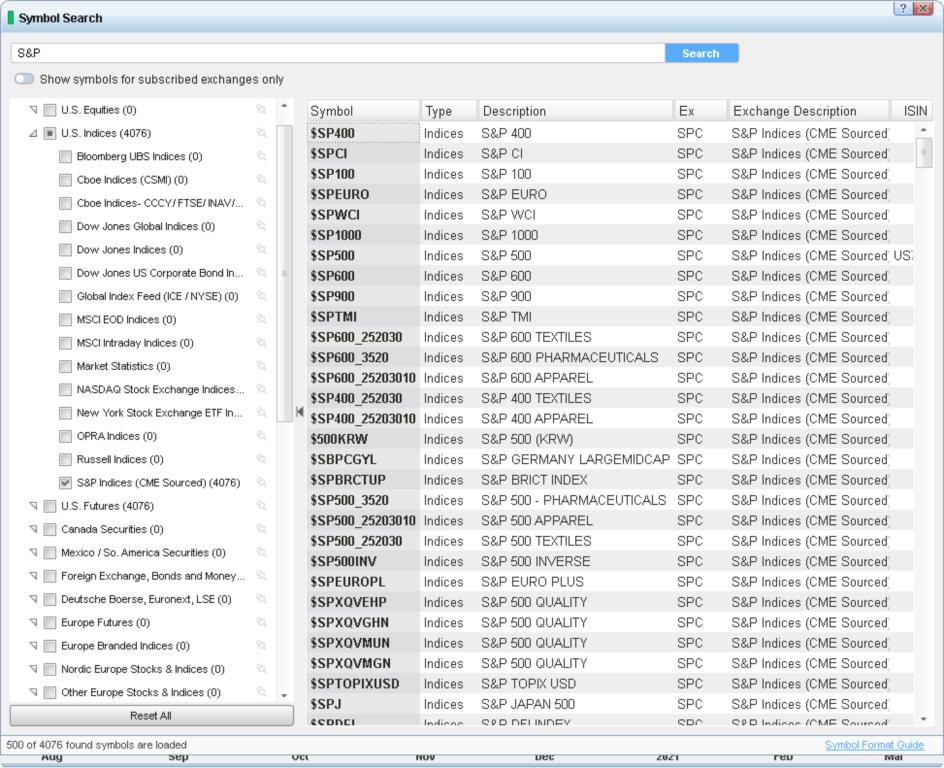Sort by the Symbol column header
944x768 pixels.
coord(363,111)
